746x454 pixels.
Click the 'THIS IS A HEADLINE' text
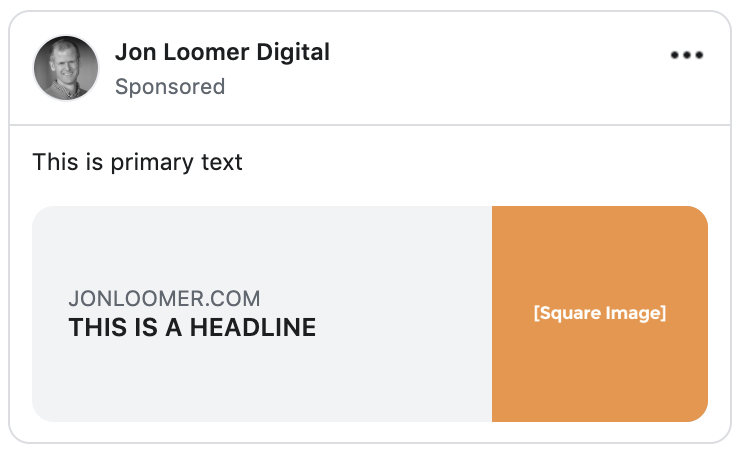192,327
